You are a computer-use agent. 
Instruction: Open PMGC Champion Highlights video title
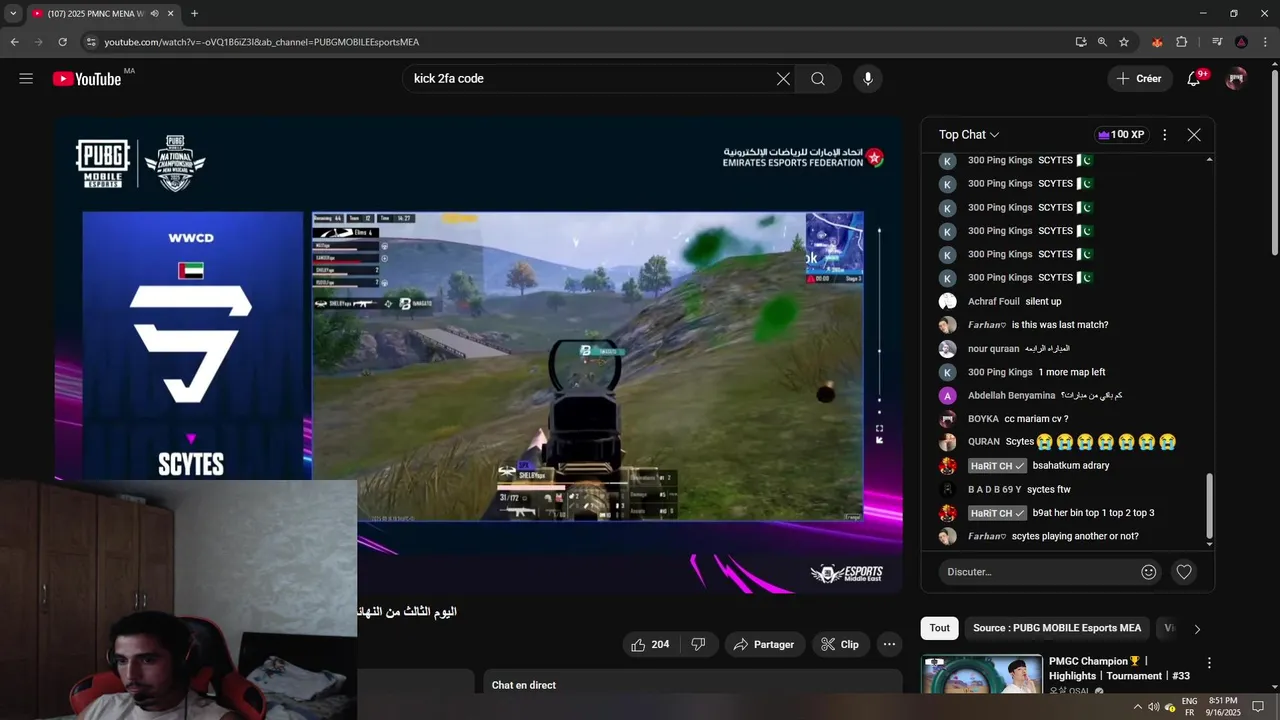point(1119,668)
